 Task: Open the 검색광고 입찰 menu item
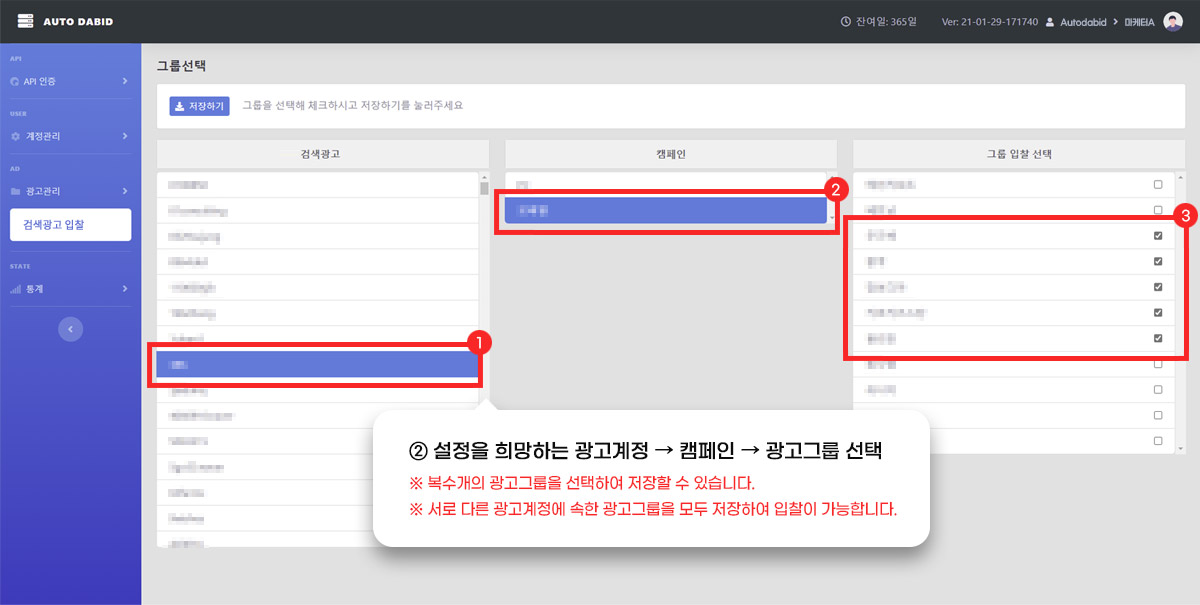[70, 225]
